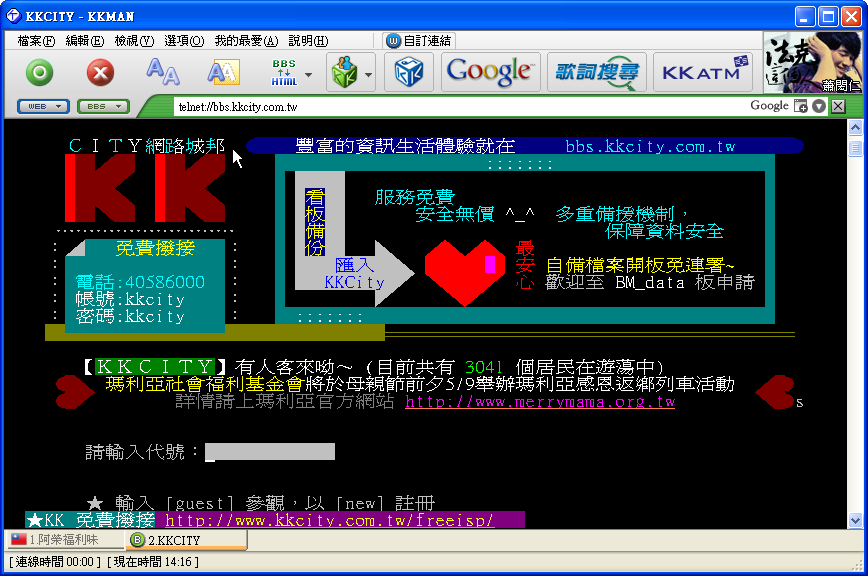Click the BBS HTML convert icon
The width and height of the screenshot is (868, 576).
click(x=284, y=72)
